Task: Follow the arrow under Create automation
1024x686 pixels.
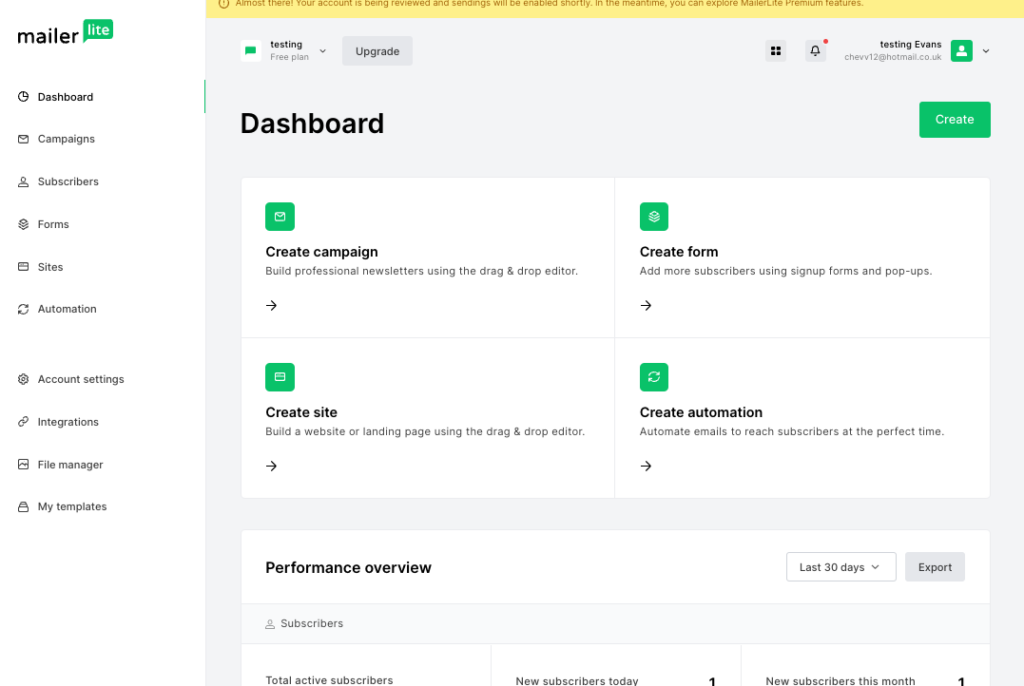Action: pyautogui.click(x=646, y=466)
